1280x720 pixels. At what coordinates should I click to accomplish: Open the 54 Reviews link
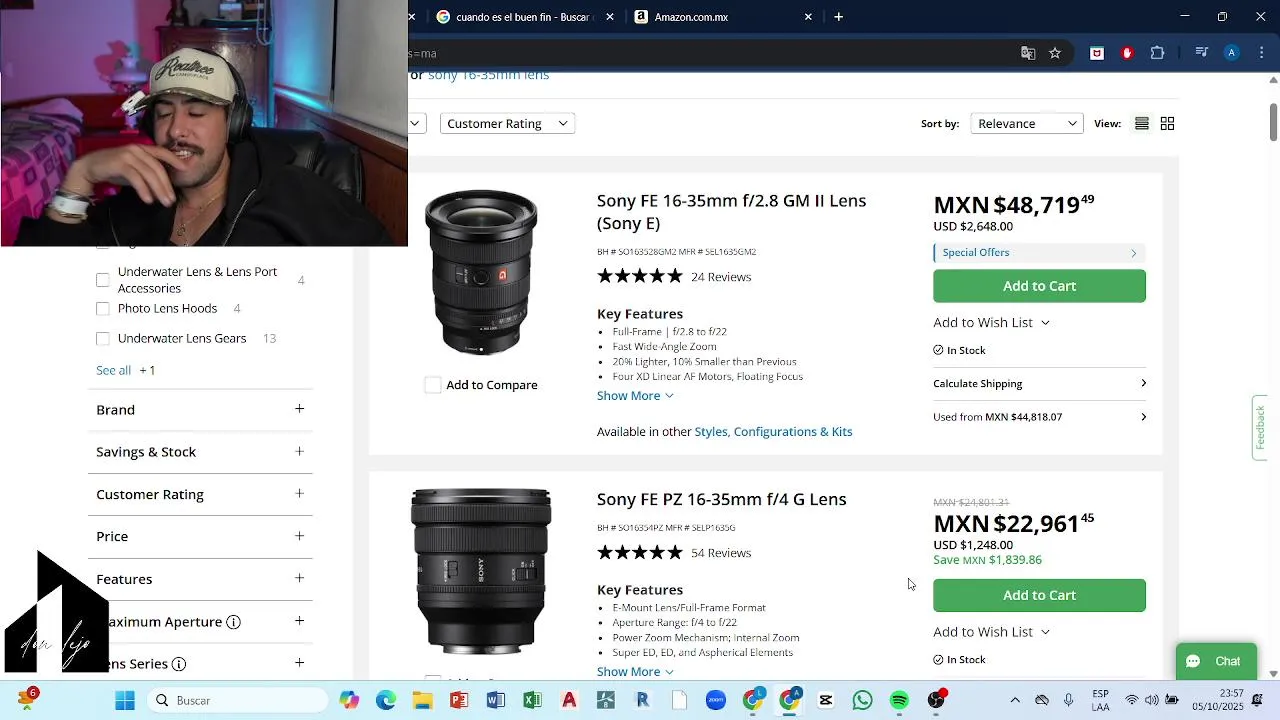pyautogui.click(x=721, y=553)
